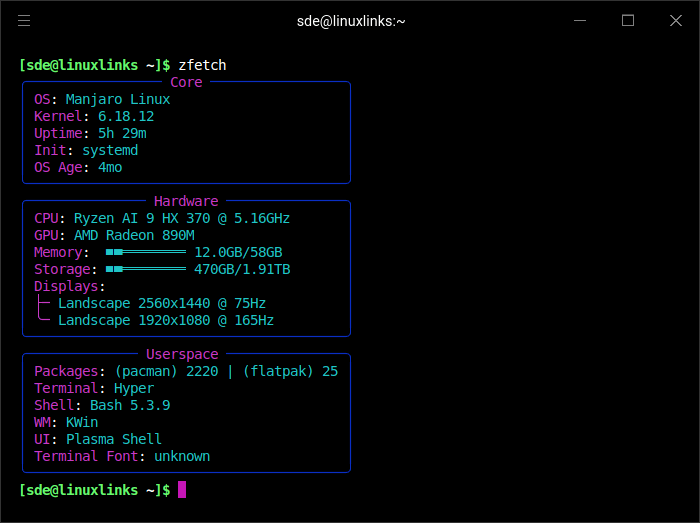Click the window title sde@linuxlinks:~
The height and width of the screenshot is (523, 700).
tap(350, 20)
